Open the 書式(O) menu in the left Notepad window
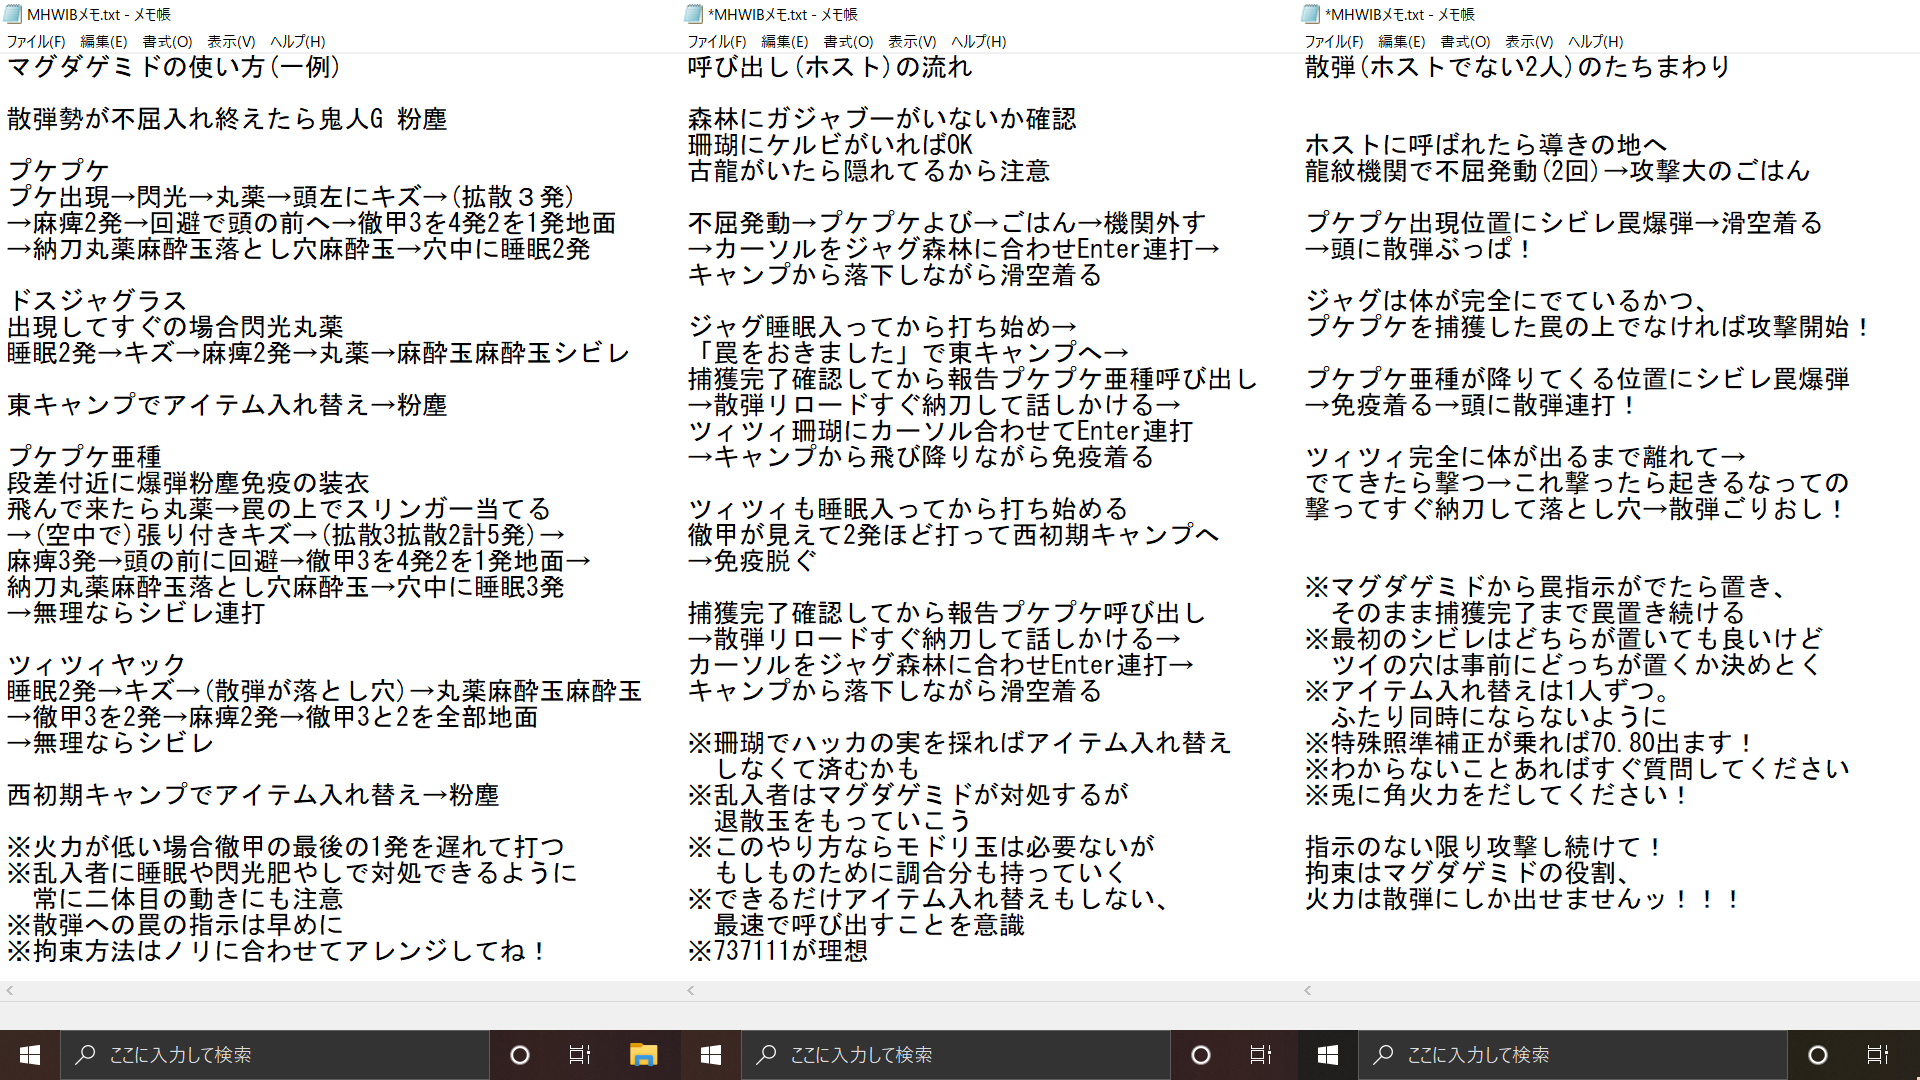1920x1080 pixels. click(x=167, y=42)
